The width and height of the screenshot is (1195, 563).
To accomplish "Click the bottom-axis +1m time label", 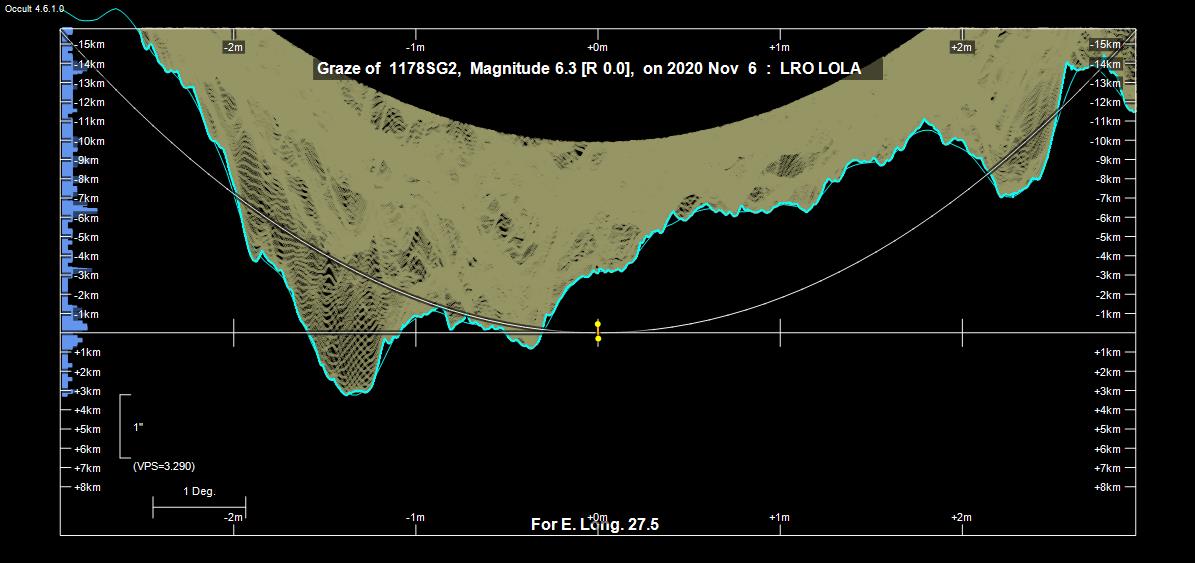I will [779, 517].
